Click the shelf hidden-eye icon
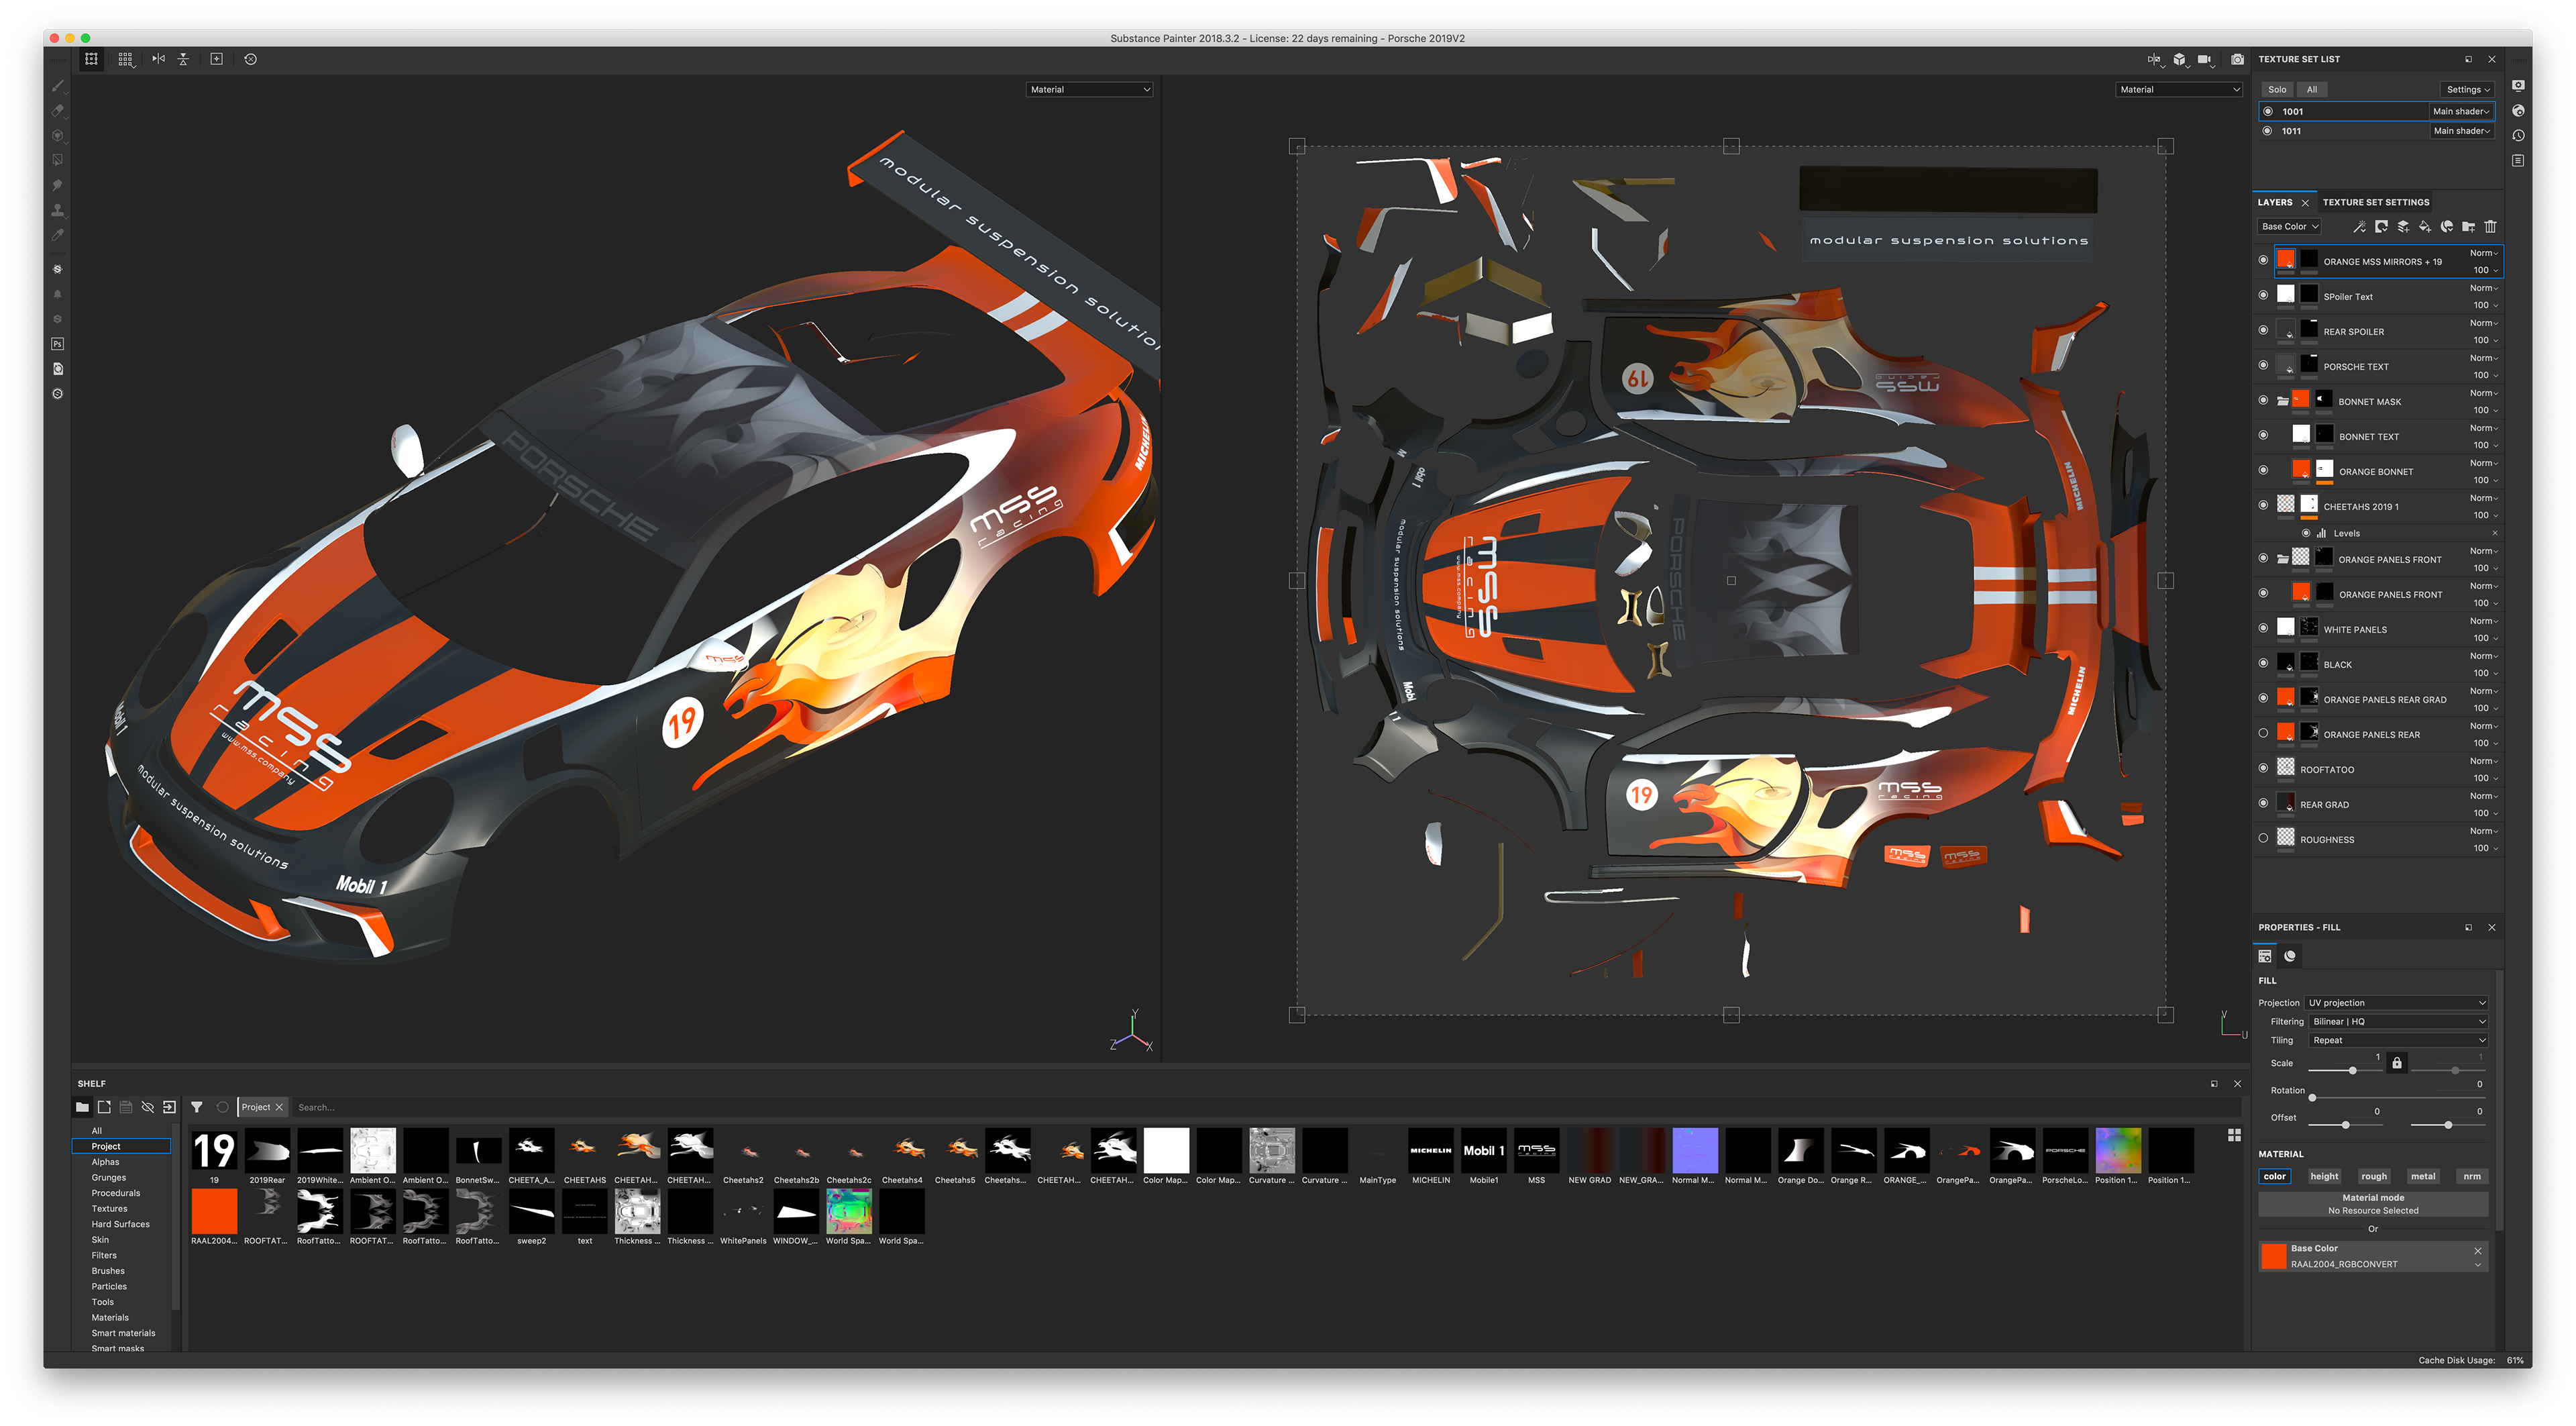2576x1426 pixels. point(147,1107)
